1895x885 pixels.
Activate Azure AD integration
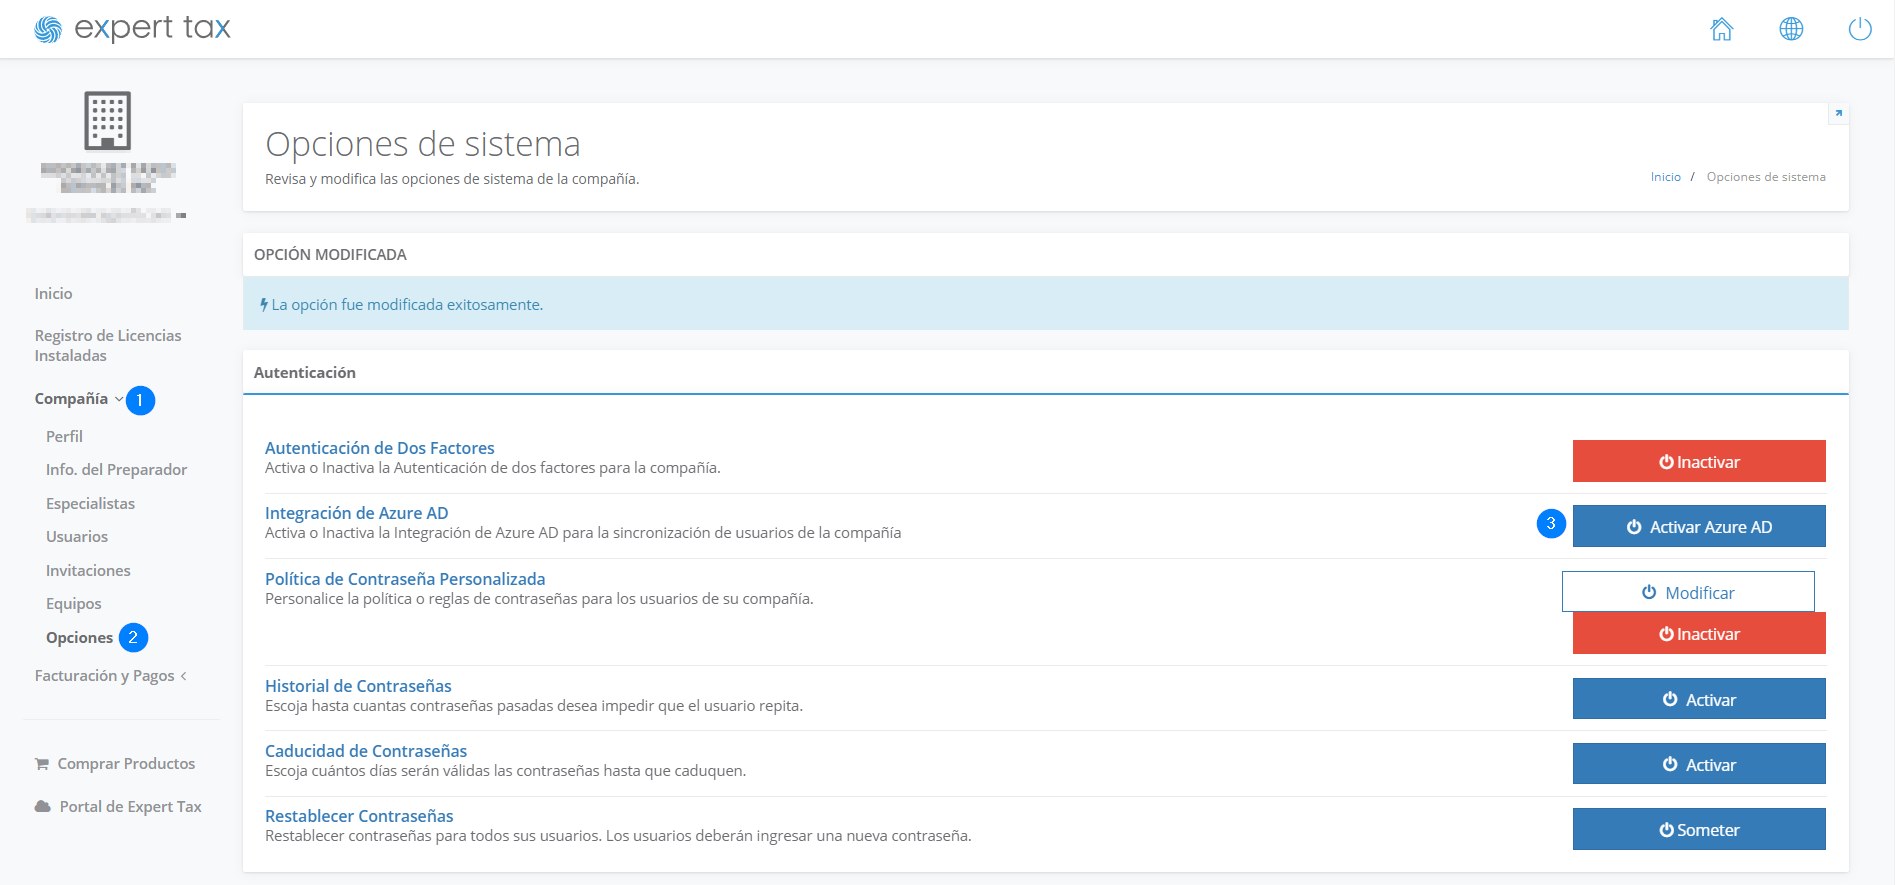click(x=1698, y=527)
